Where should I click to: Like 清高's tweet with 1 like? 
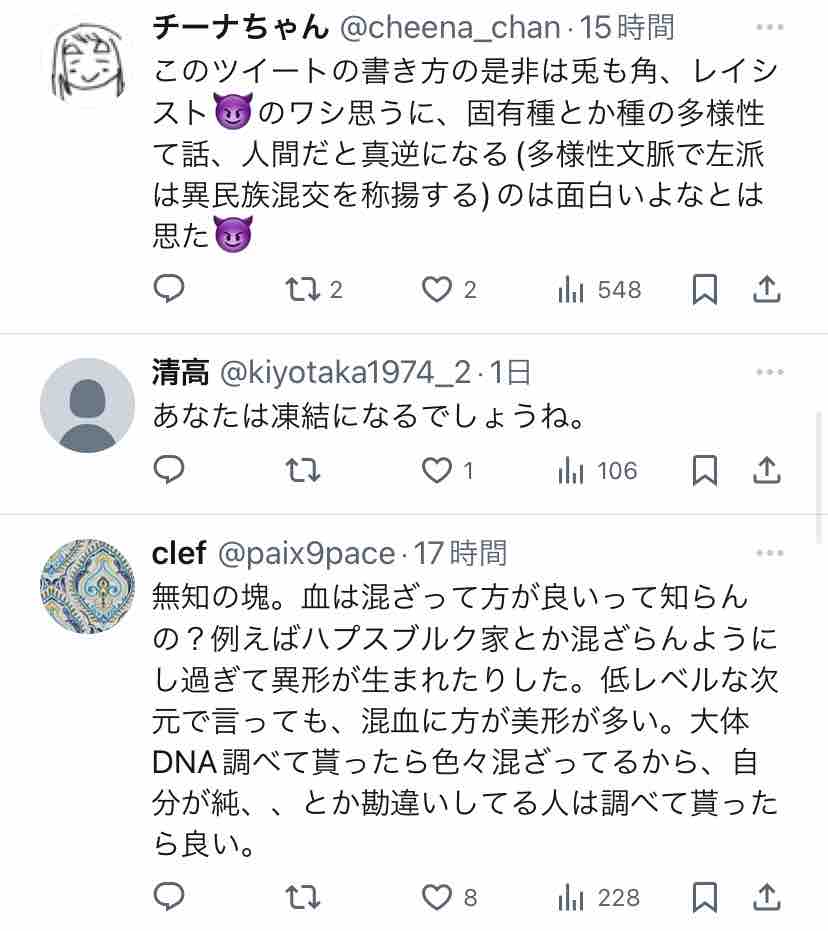436,470
